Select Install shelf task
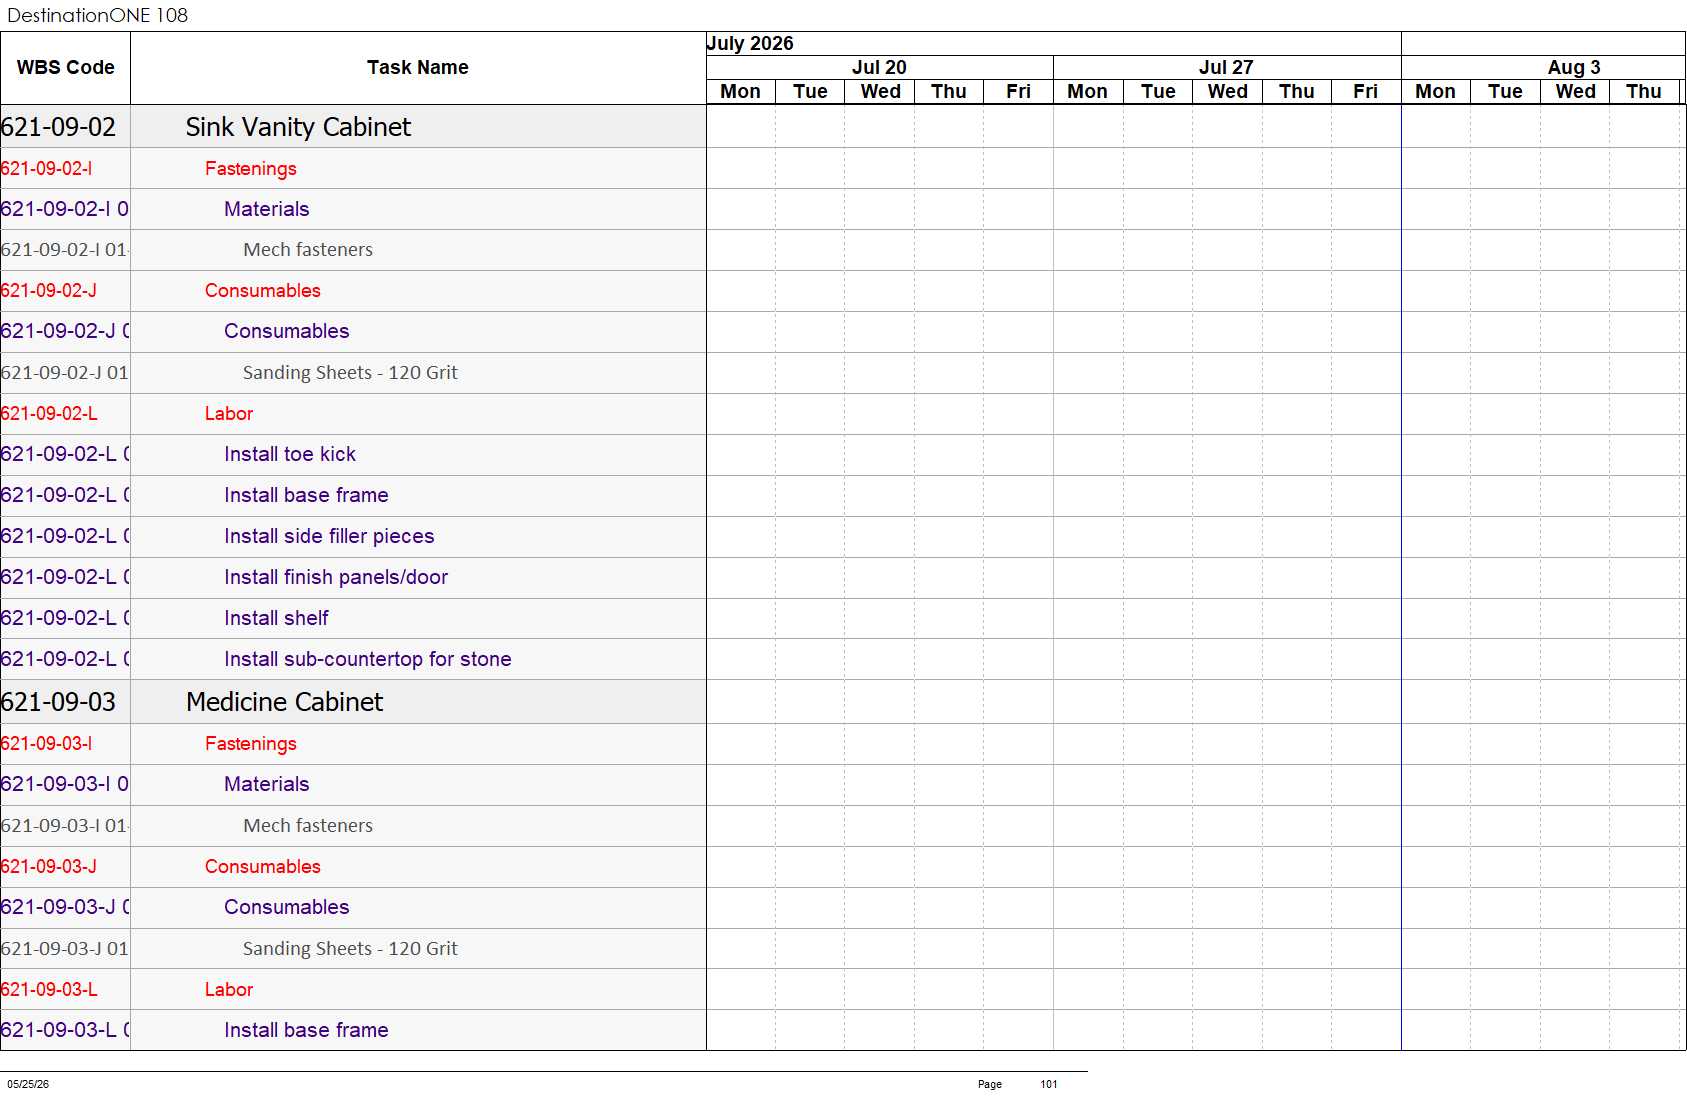Image resolution: width=1687 pixels, height=1097 pixels. [276, 618]
